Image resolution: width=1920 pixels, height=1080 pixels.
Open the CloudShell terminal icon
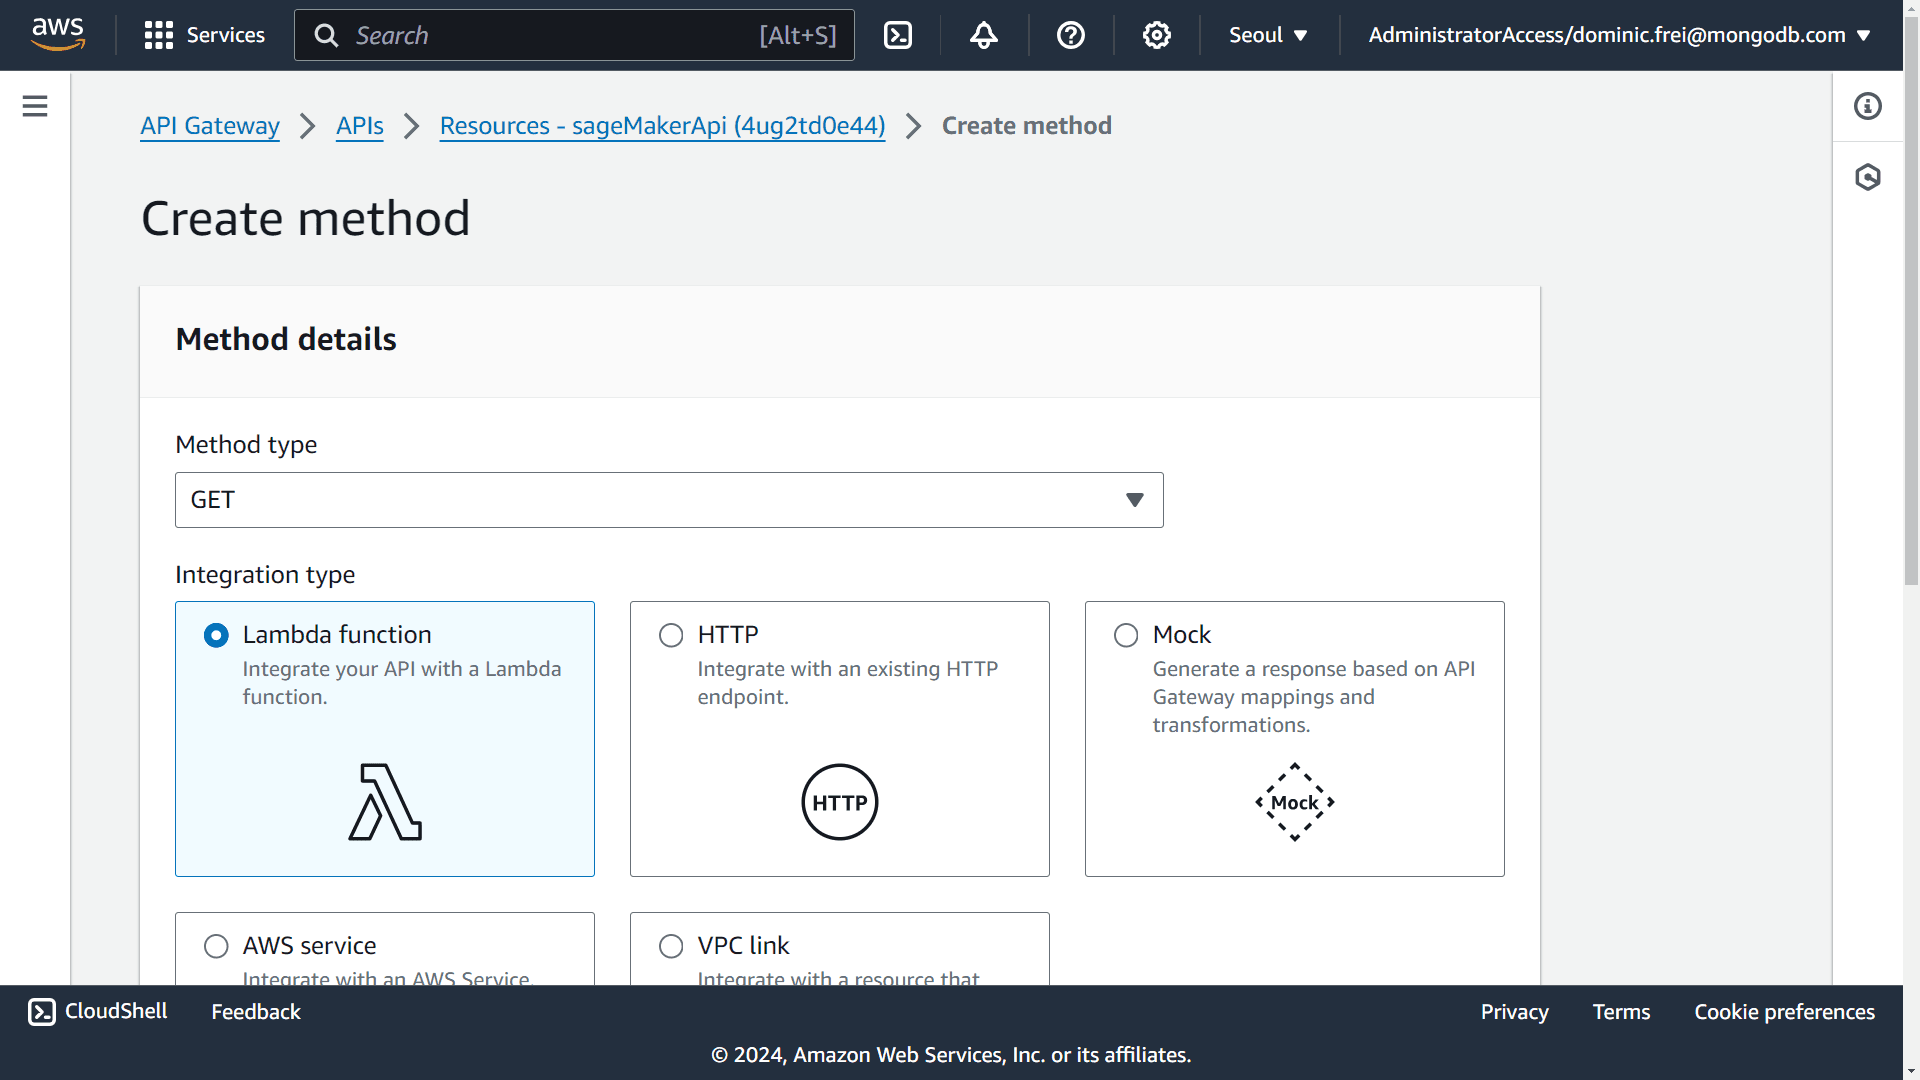click(40, 1011)
